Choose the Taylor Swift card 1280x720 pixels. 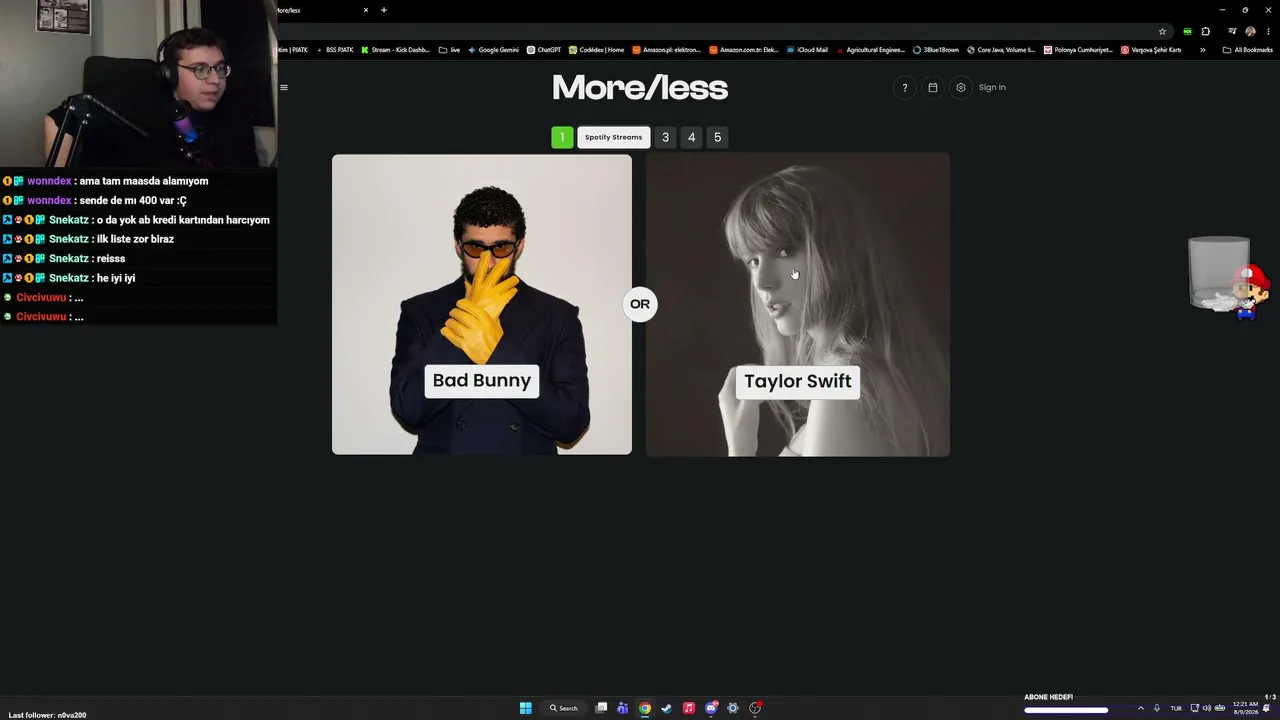798,304
